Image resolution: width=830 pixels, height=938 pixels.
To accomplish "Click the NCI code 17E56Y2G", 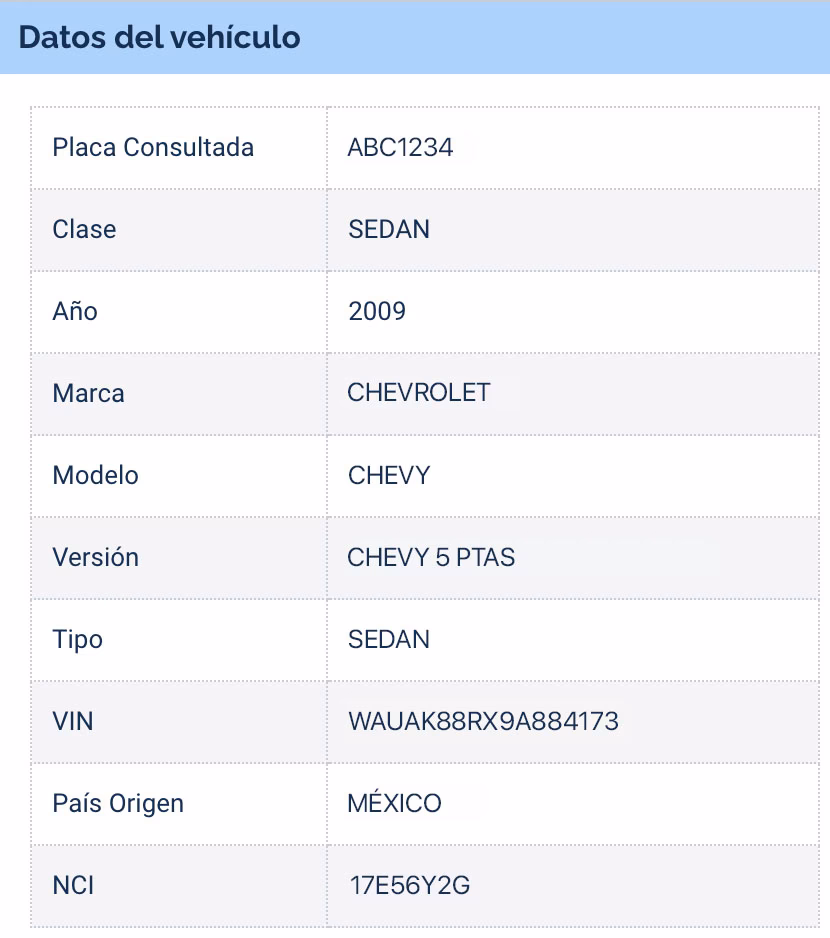I will (409, 886).
